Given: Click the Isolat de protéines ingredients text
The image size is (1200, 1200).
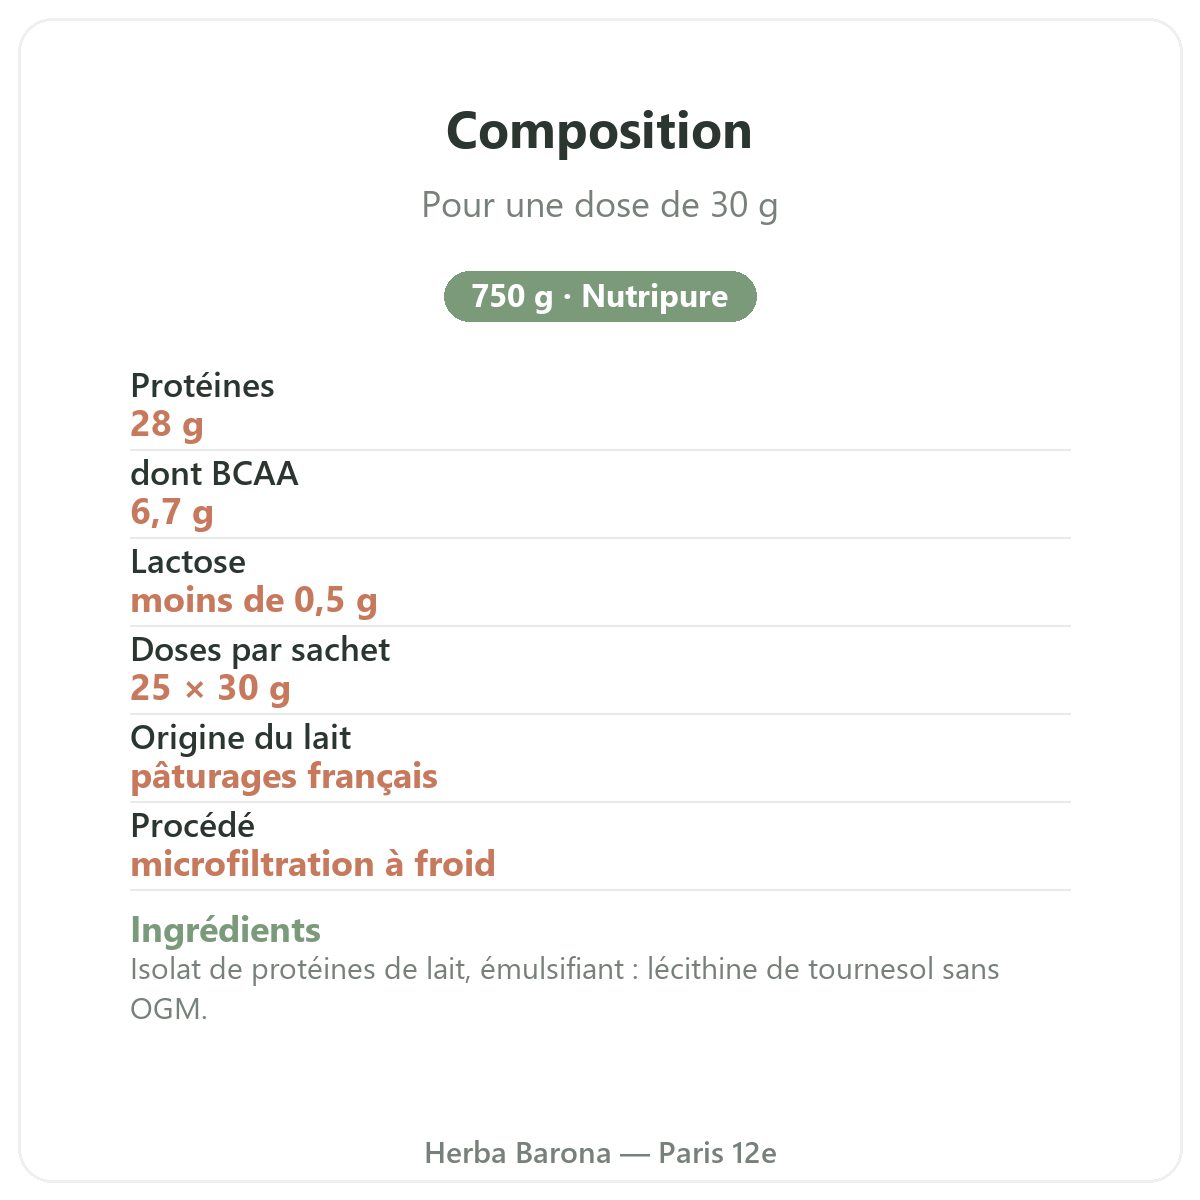Looking at the screenshot, I should click(x=565, y=969).
